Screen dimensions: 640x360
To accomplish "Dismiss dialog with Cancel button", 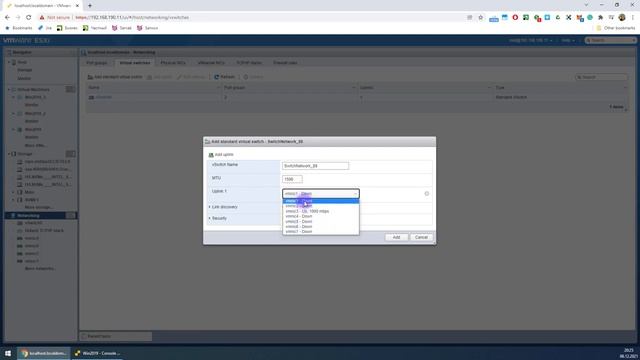I will (421, 237).
